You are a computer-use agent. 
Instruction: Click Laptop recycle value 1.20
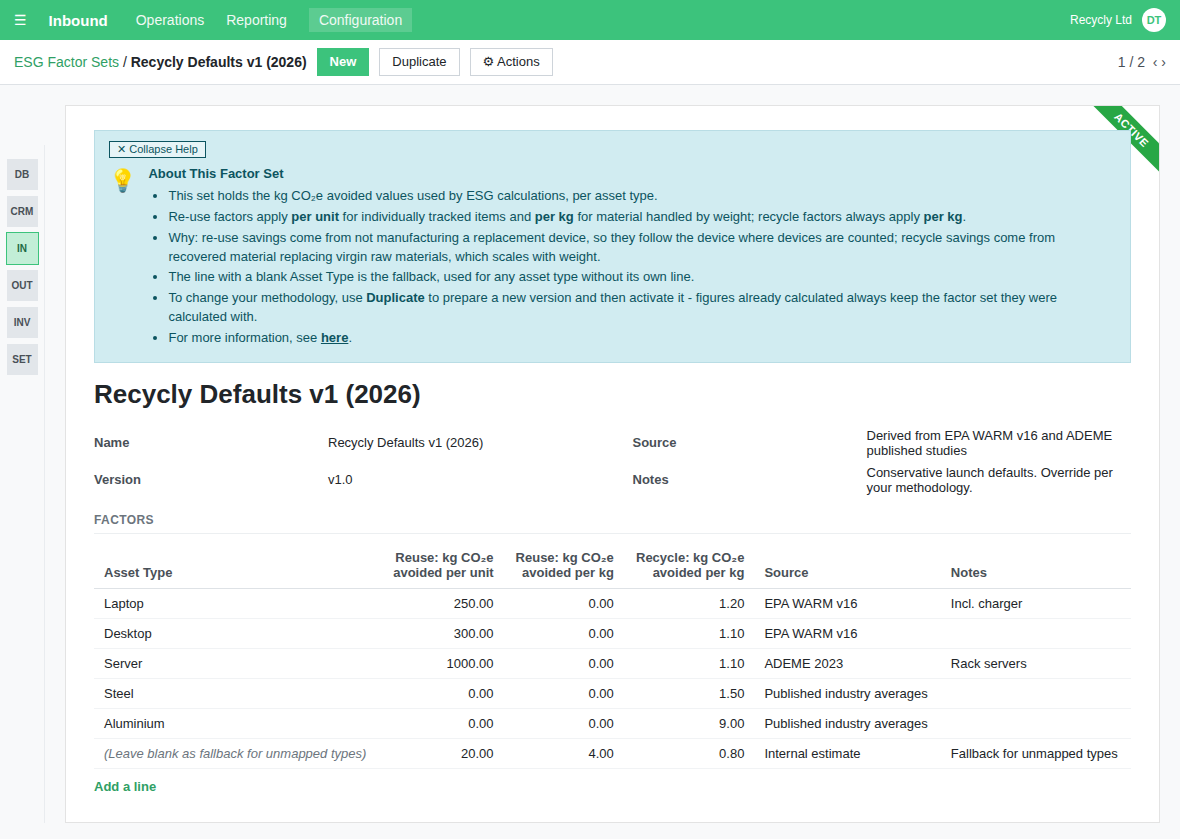click(731, 603)
